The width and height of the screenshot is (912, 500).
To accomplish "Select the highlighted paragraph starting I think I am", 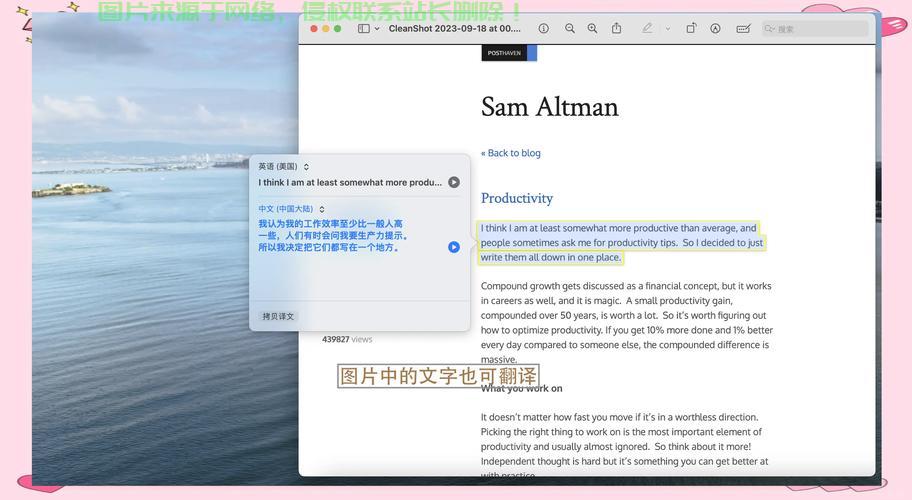I will [622, 242].
